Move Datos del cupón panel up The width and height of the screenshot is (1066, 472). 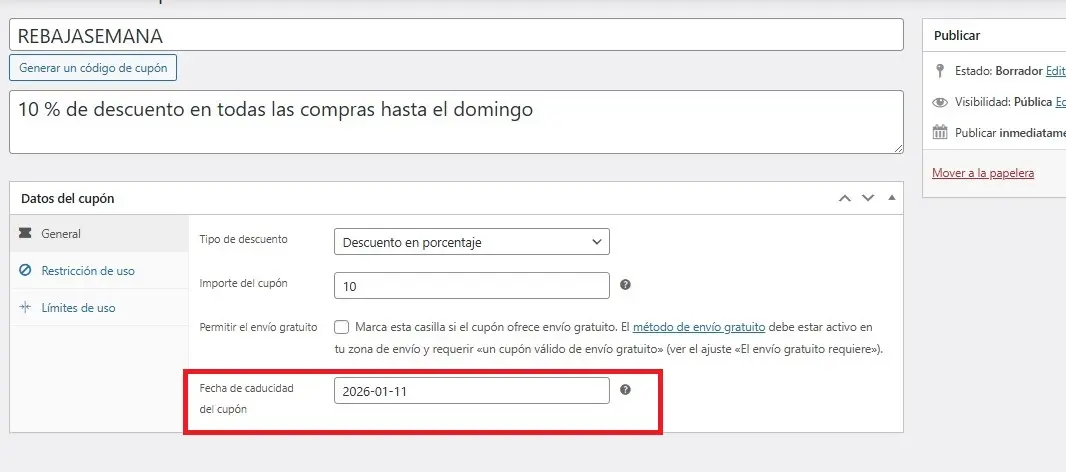click(845, 198)
